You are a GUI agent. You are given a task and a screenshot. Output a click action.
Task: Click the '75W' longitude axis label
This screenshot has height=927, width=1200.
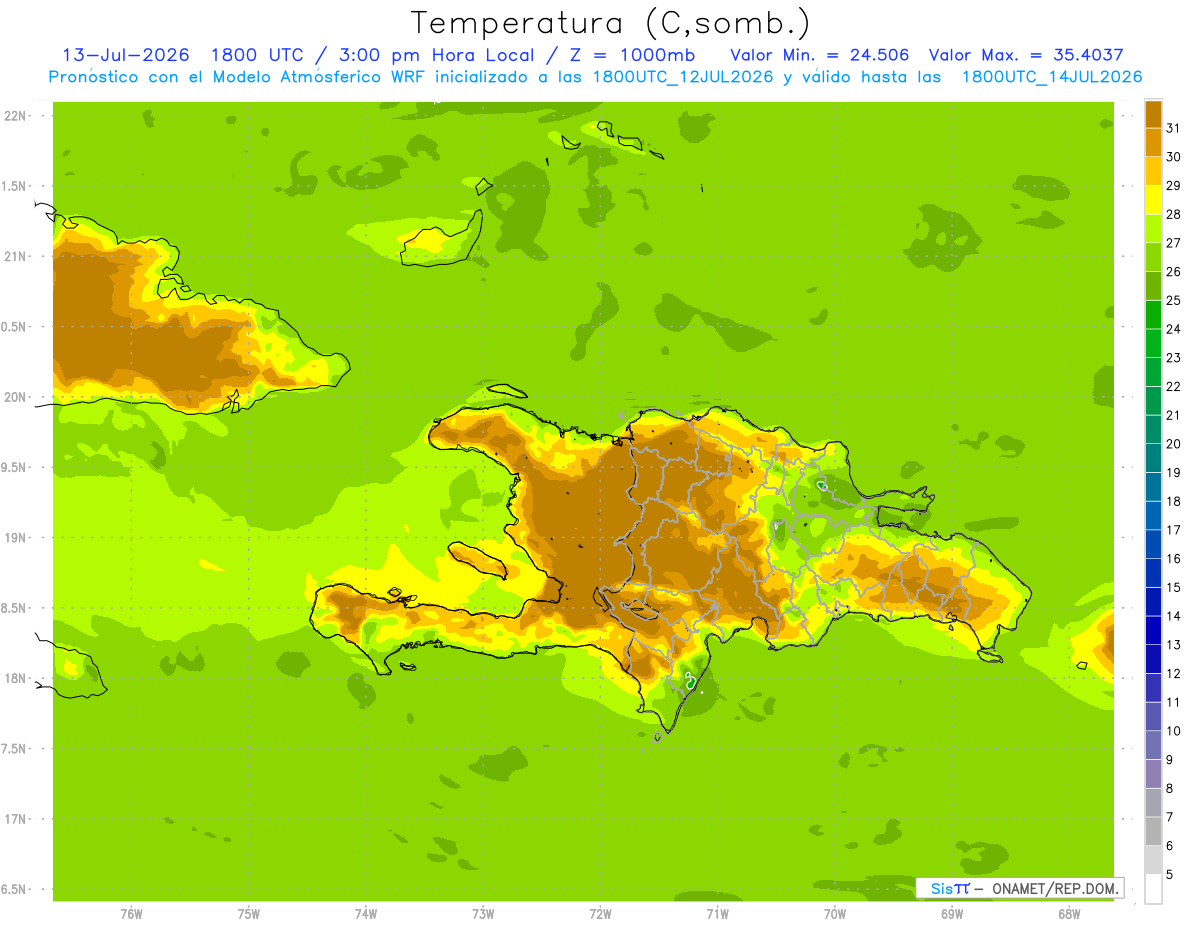[249, 913]
